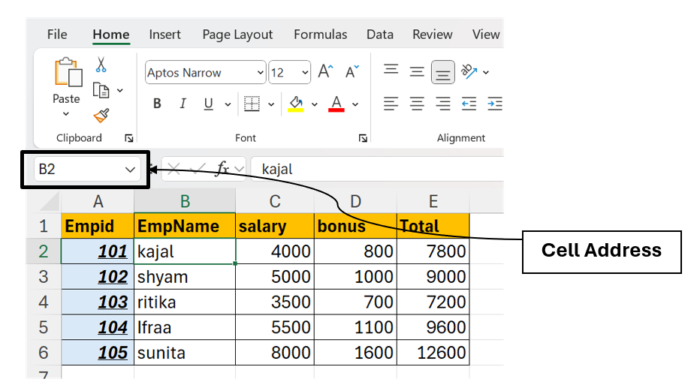Image resolution: width=700 pixels, height=391 pixels.
Task: Select the column A header
Action: (98, 201)
